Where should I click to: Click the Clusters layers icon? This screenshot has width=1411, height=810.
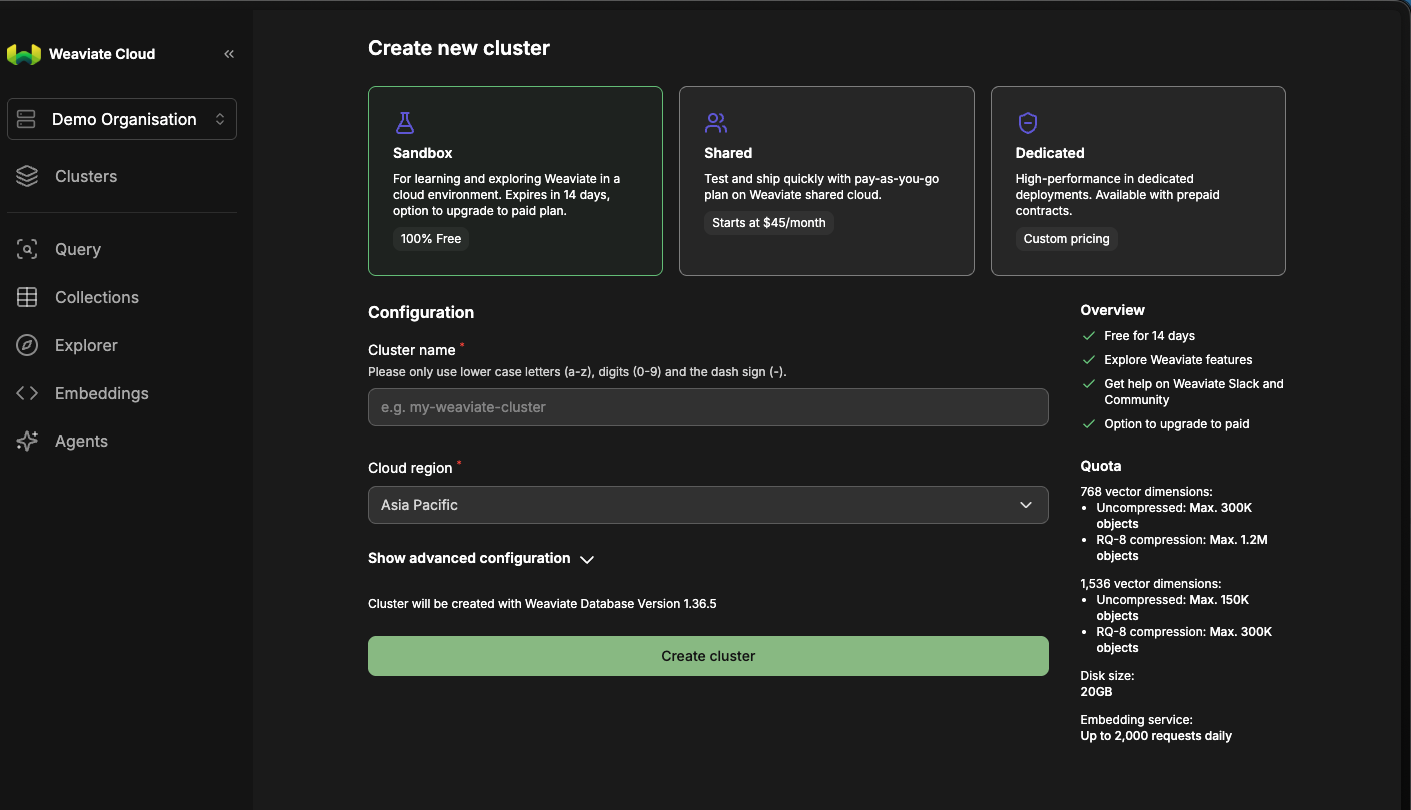point(27,177)
